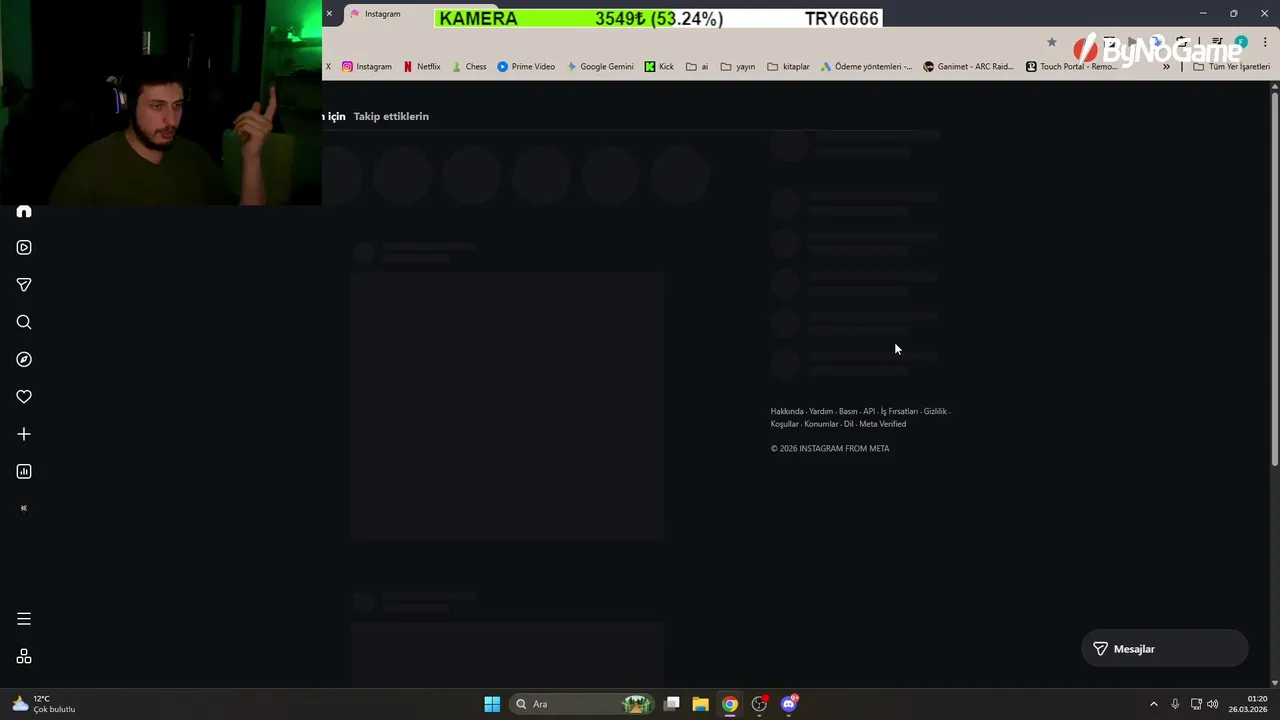This screenshot has height=720, width=1280.
Task: Open File Explorer from the taskbar
Action: tap(700, 704)
